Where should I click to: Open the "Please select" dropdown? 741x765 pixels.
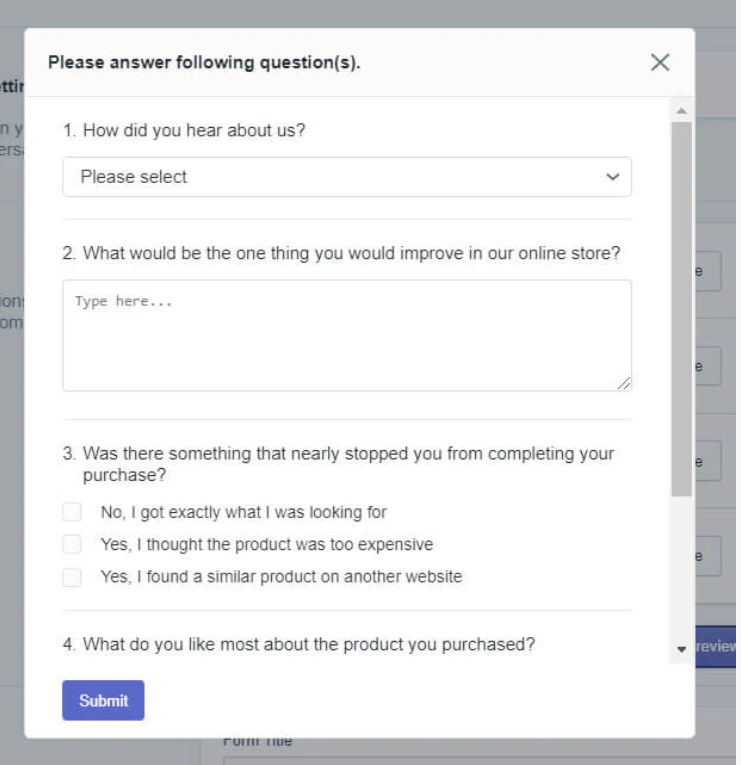[346, 177]
